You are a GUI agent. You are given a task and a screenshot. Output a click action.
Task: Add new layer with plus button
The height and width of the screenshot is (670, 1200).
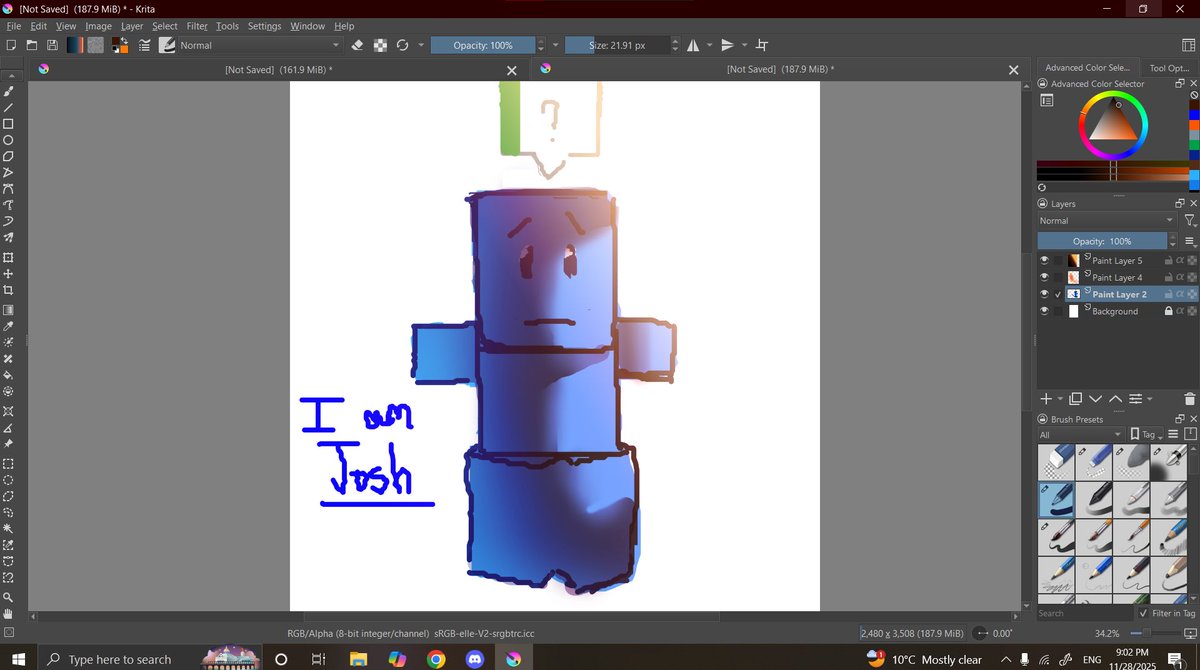(x=1047, y=398)
